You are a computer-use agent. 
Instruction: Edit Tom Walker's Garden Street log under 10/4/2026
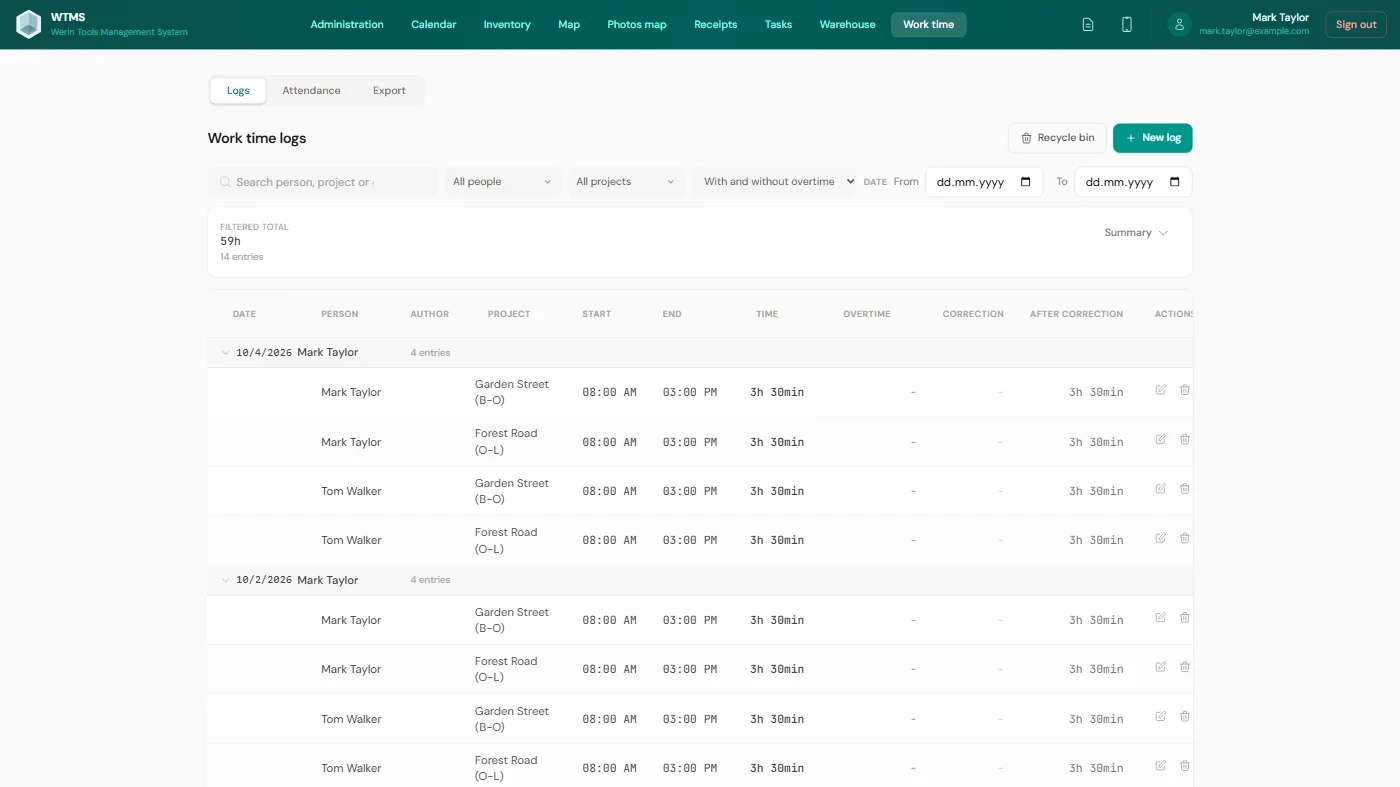(x=1161, y=489)
